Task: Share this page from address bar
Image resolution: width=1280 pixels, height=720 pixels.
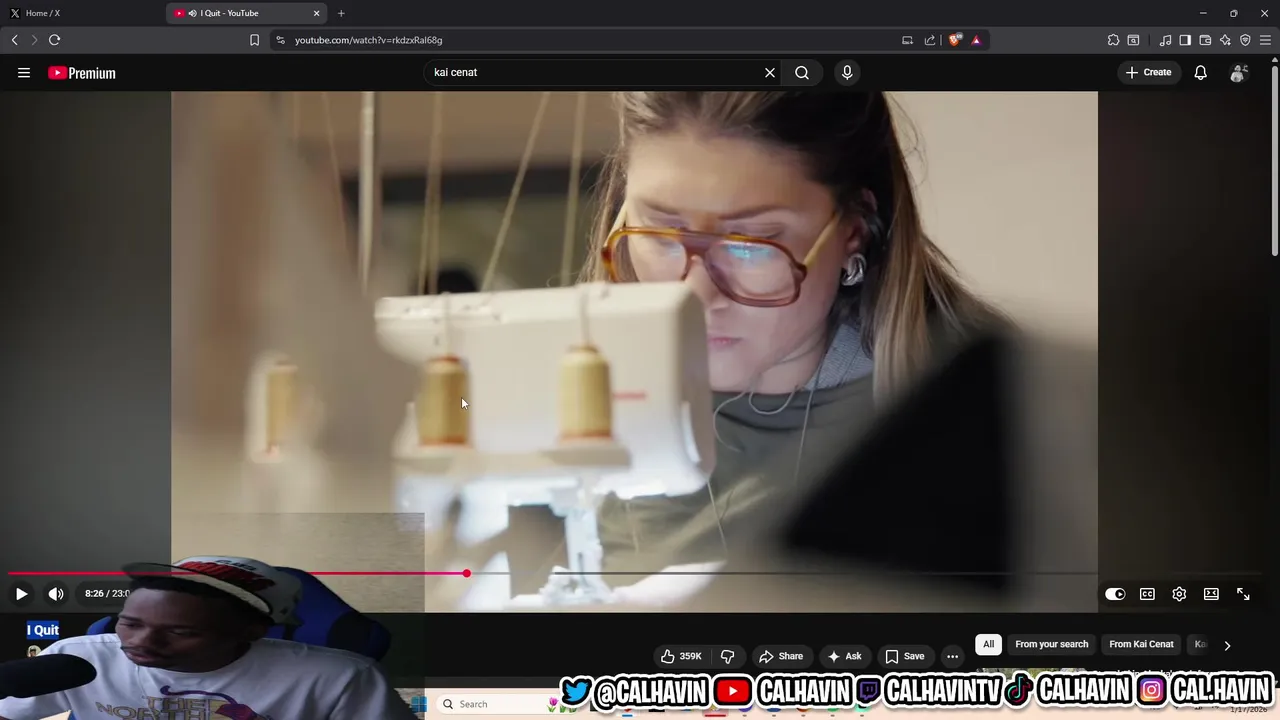Action: [930, 40]
